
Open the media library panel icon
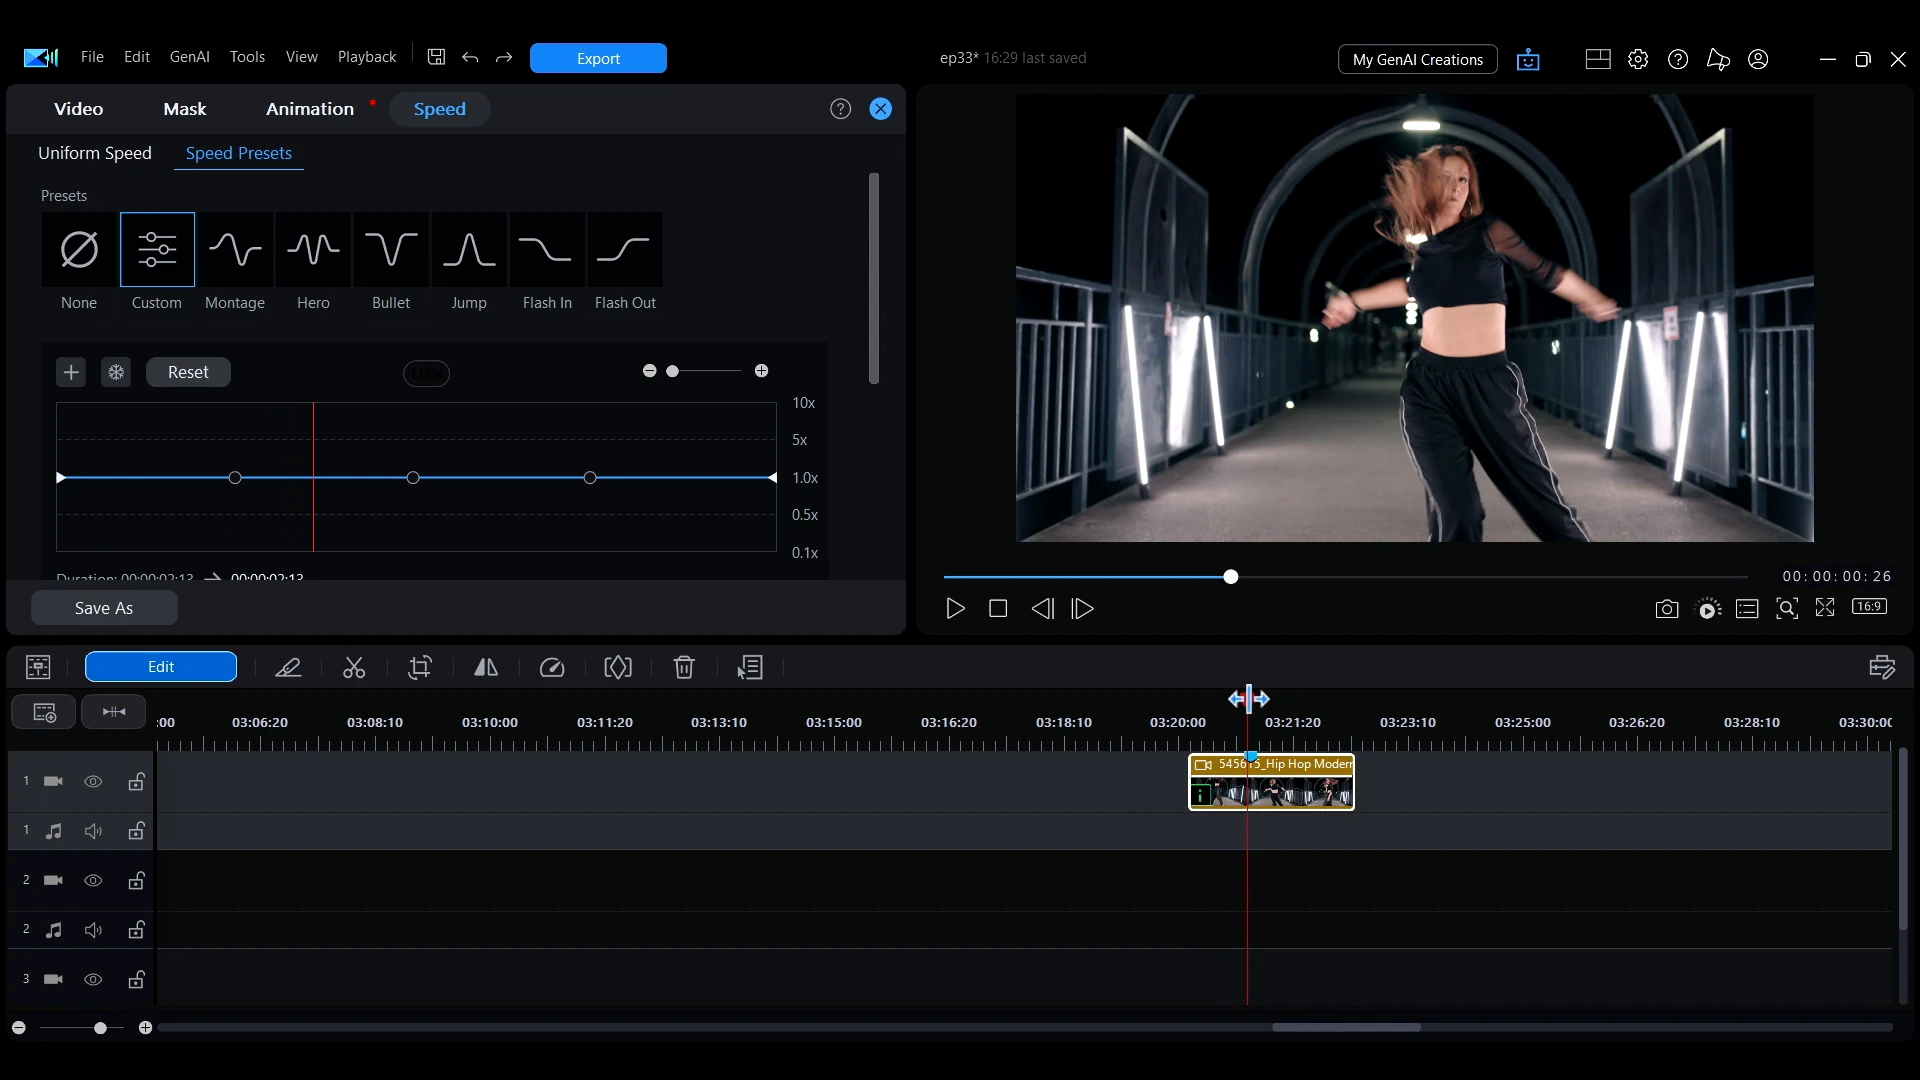point(38,668)
